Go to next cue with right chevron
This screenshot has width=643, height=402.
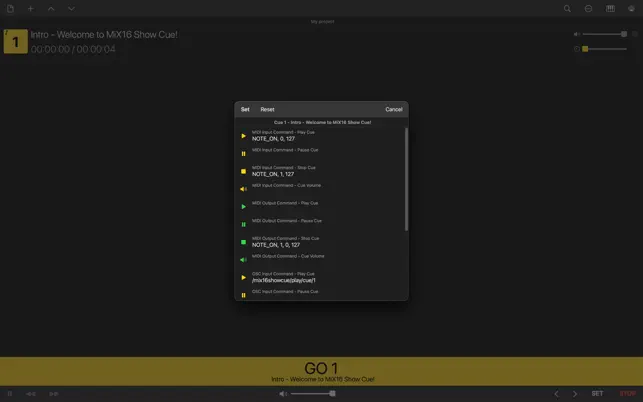(x=575, y=394)
